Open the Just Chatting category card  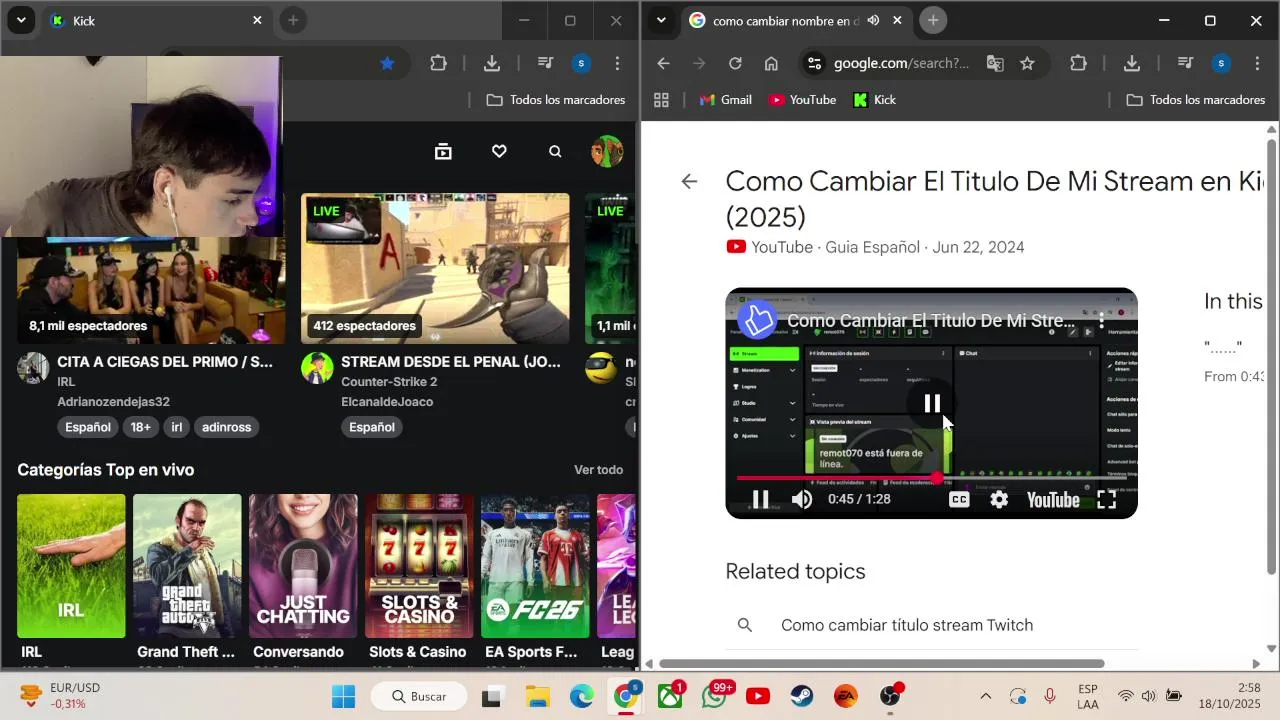[303, 566]
